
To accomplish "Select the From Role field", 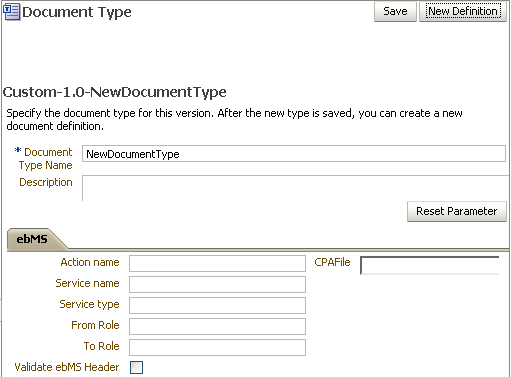I will click(217, 326).
